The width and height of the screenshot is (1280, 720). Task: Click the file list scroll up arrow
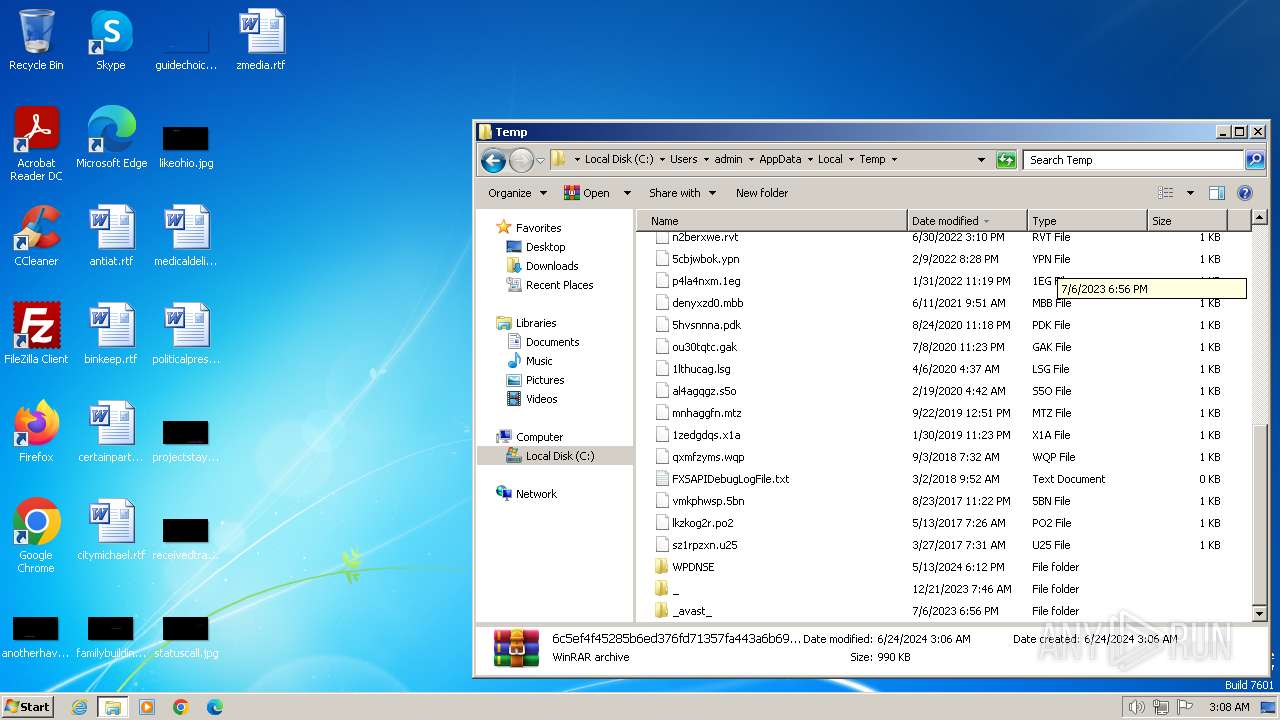point(1260,217)
